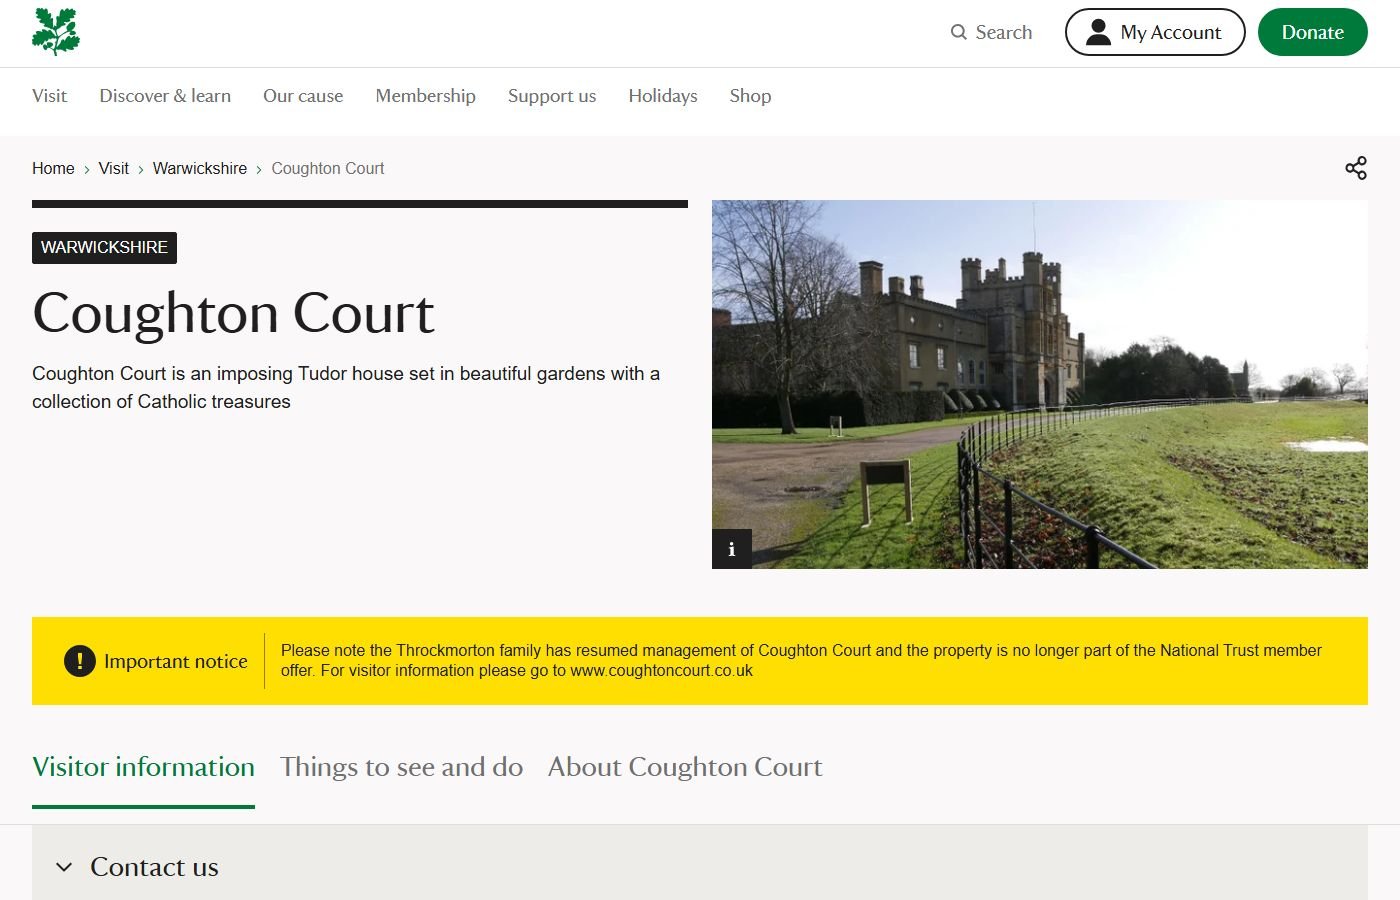
Task: Click the Important notice exclamation icon
Action: [x=80, y=661]
